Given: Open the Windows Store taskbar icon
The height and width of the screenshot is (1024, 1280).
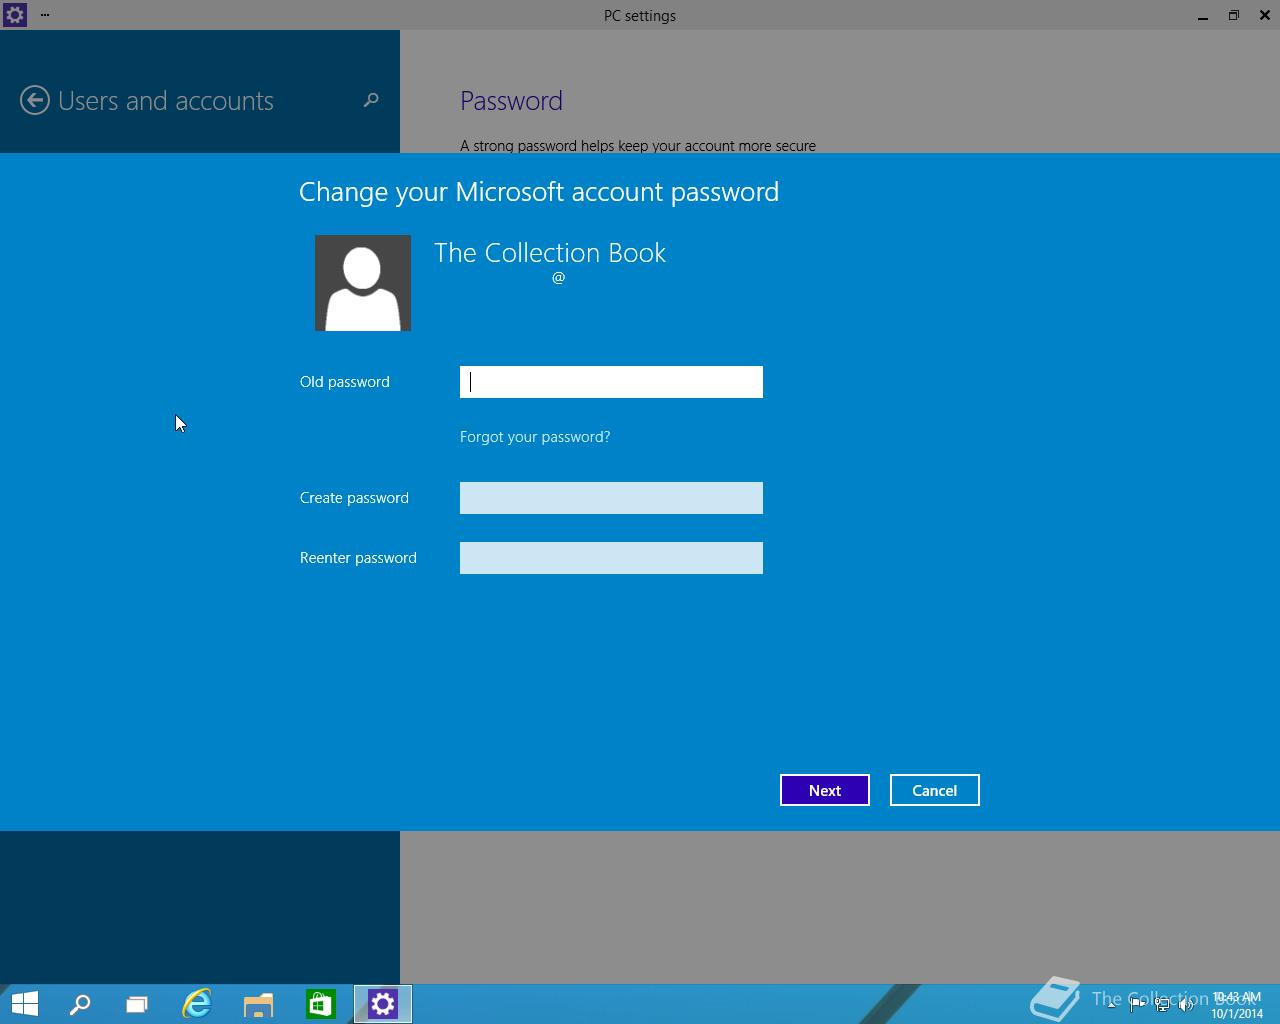Looking at the screenshot, I should pos(321,1004).
